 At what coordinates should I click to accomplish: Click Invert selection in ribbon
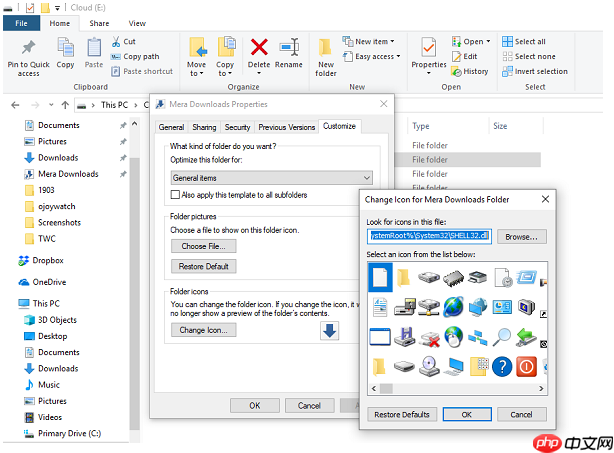pos(535,71)
